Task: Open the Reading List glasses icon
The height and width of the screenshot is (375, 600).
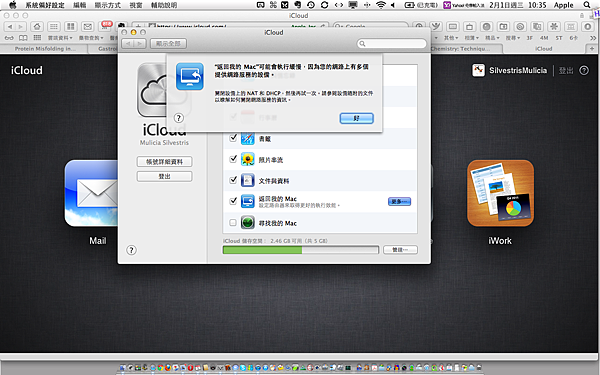Action: [x=9, y=38]
